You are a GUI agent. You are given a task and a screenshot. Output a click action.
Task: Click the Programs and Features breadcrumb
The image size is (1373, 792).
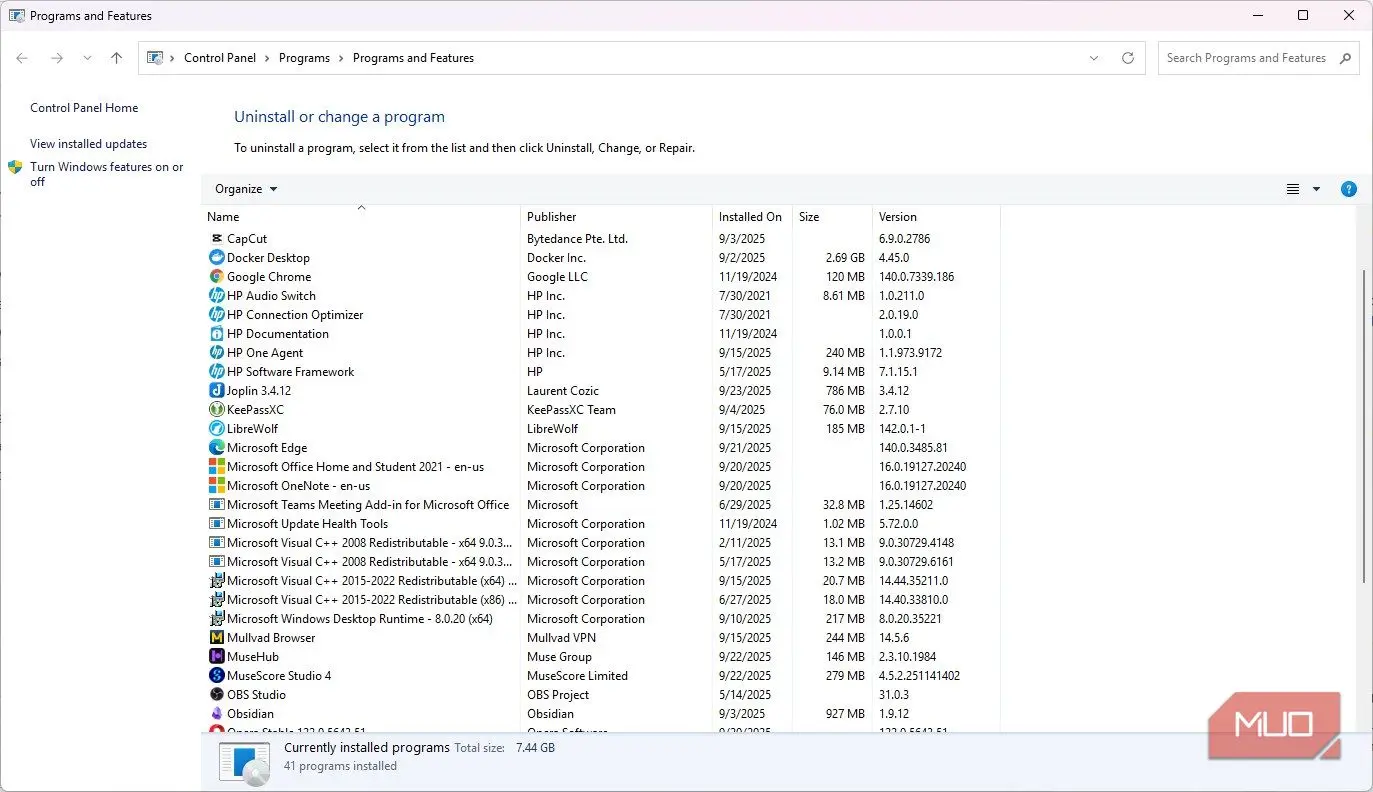coord(413,58)
